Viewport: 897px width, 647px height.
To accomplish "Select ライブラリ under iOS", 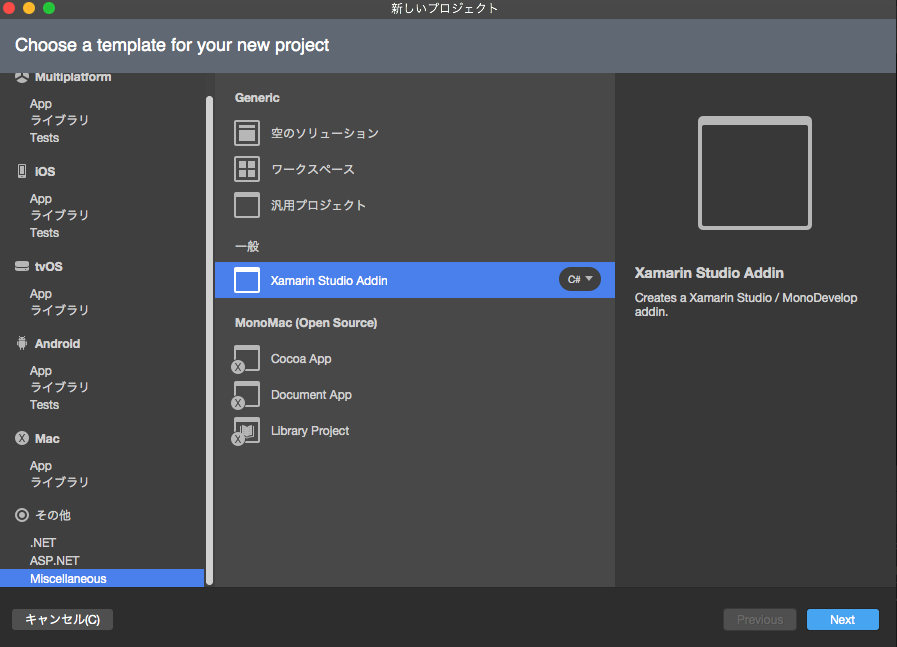I will [x=59, y=215].
